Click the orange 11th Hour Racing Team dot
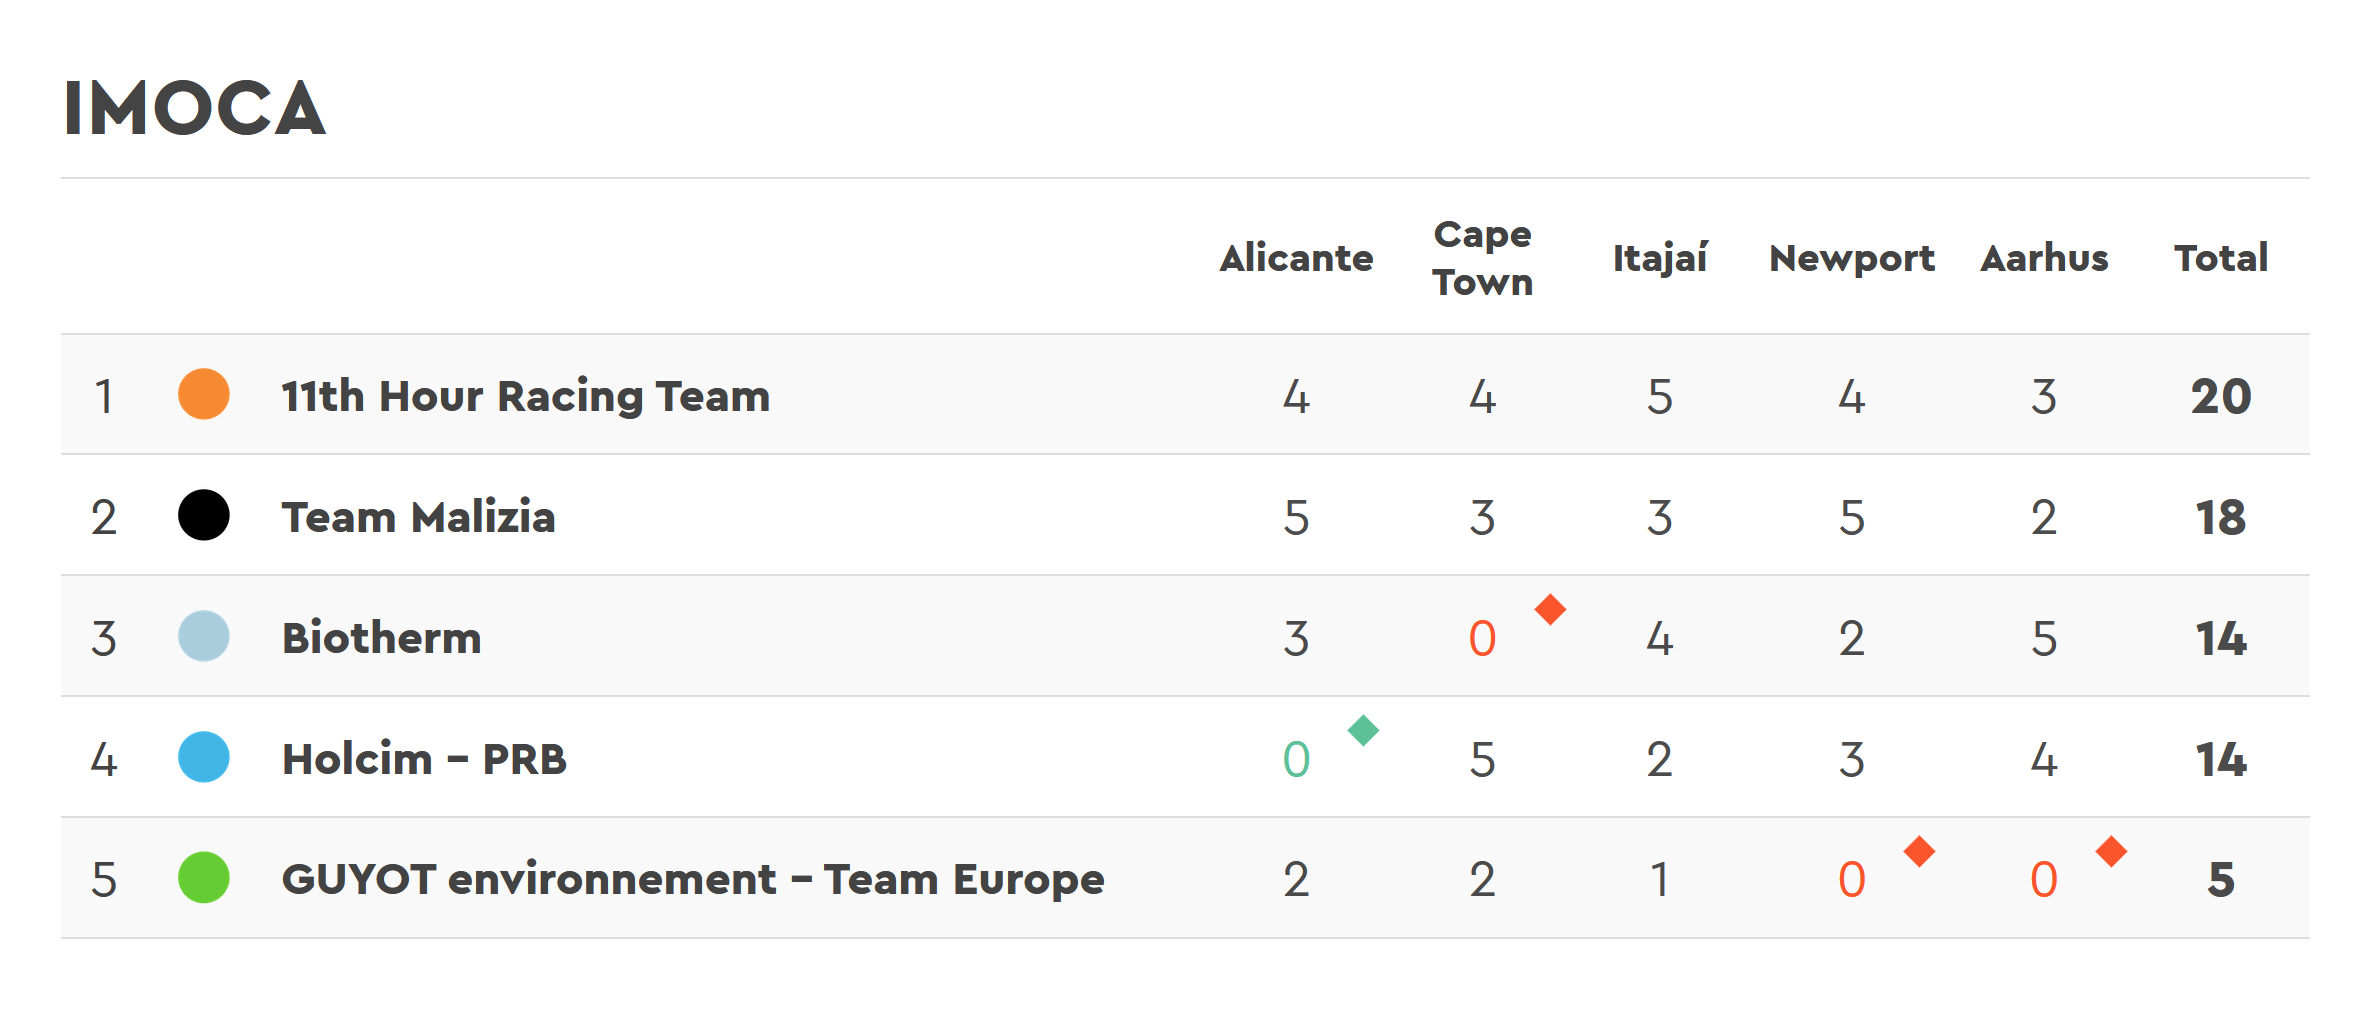 203,394
